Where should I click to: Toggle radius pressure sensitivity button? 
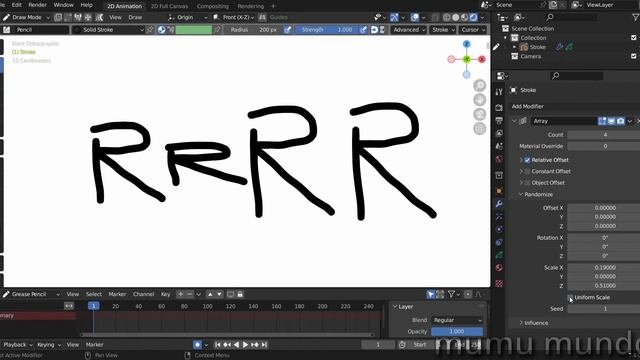point(288,30)
